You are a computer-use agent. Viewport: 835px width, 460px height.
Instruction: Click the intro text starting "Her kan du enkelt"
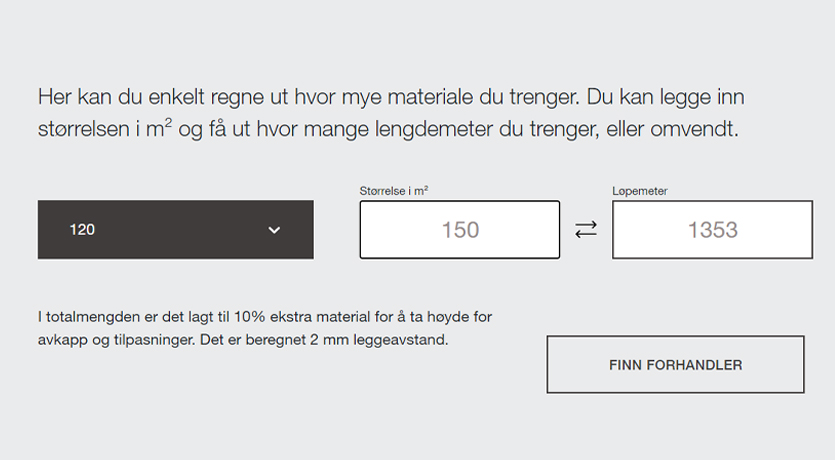[x=390, y=98]
